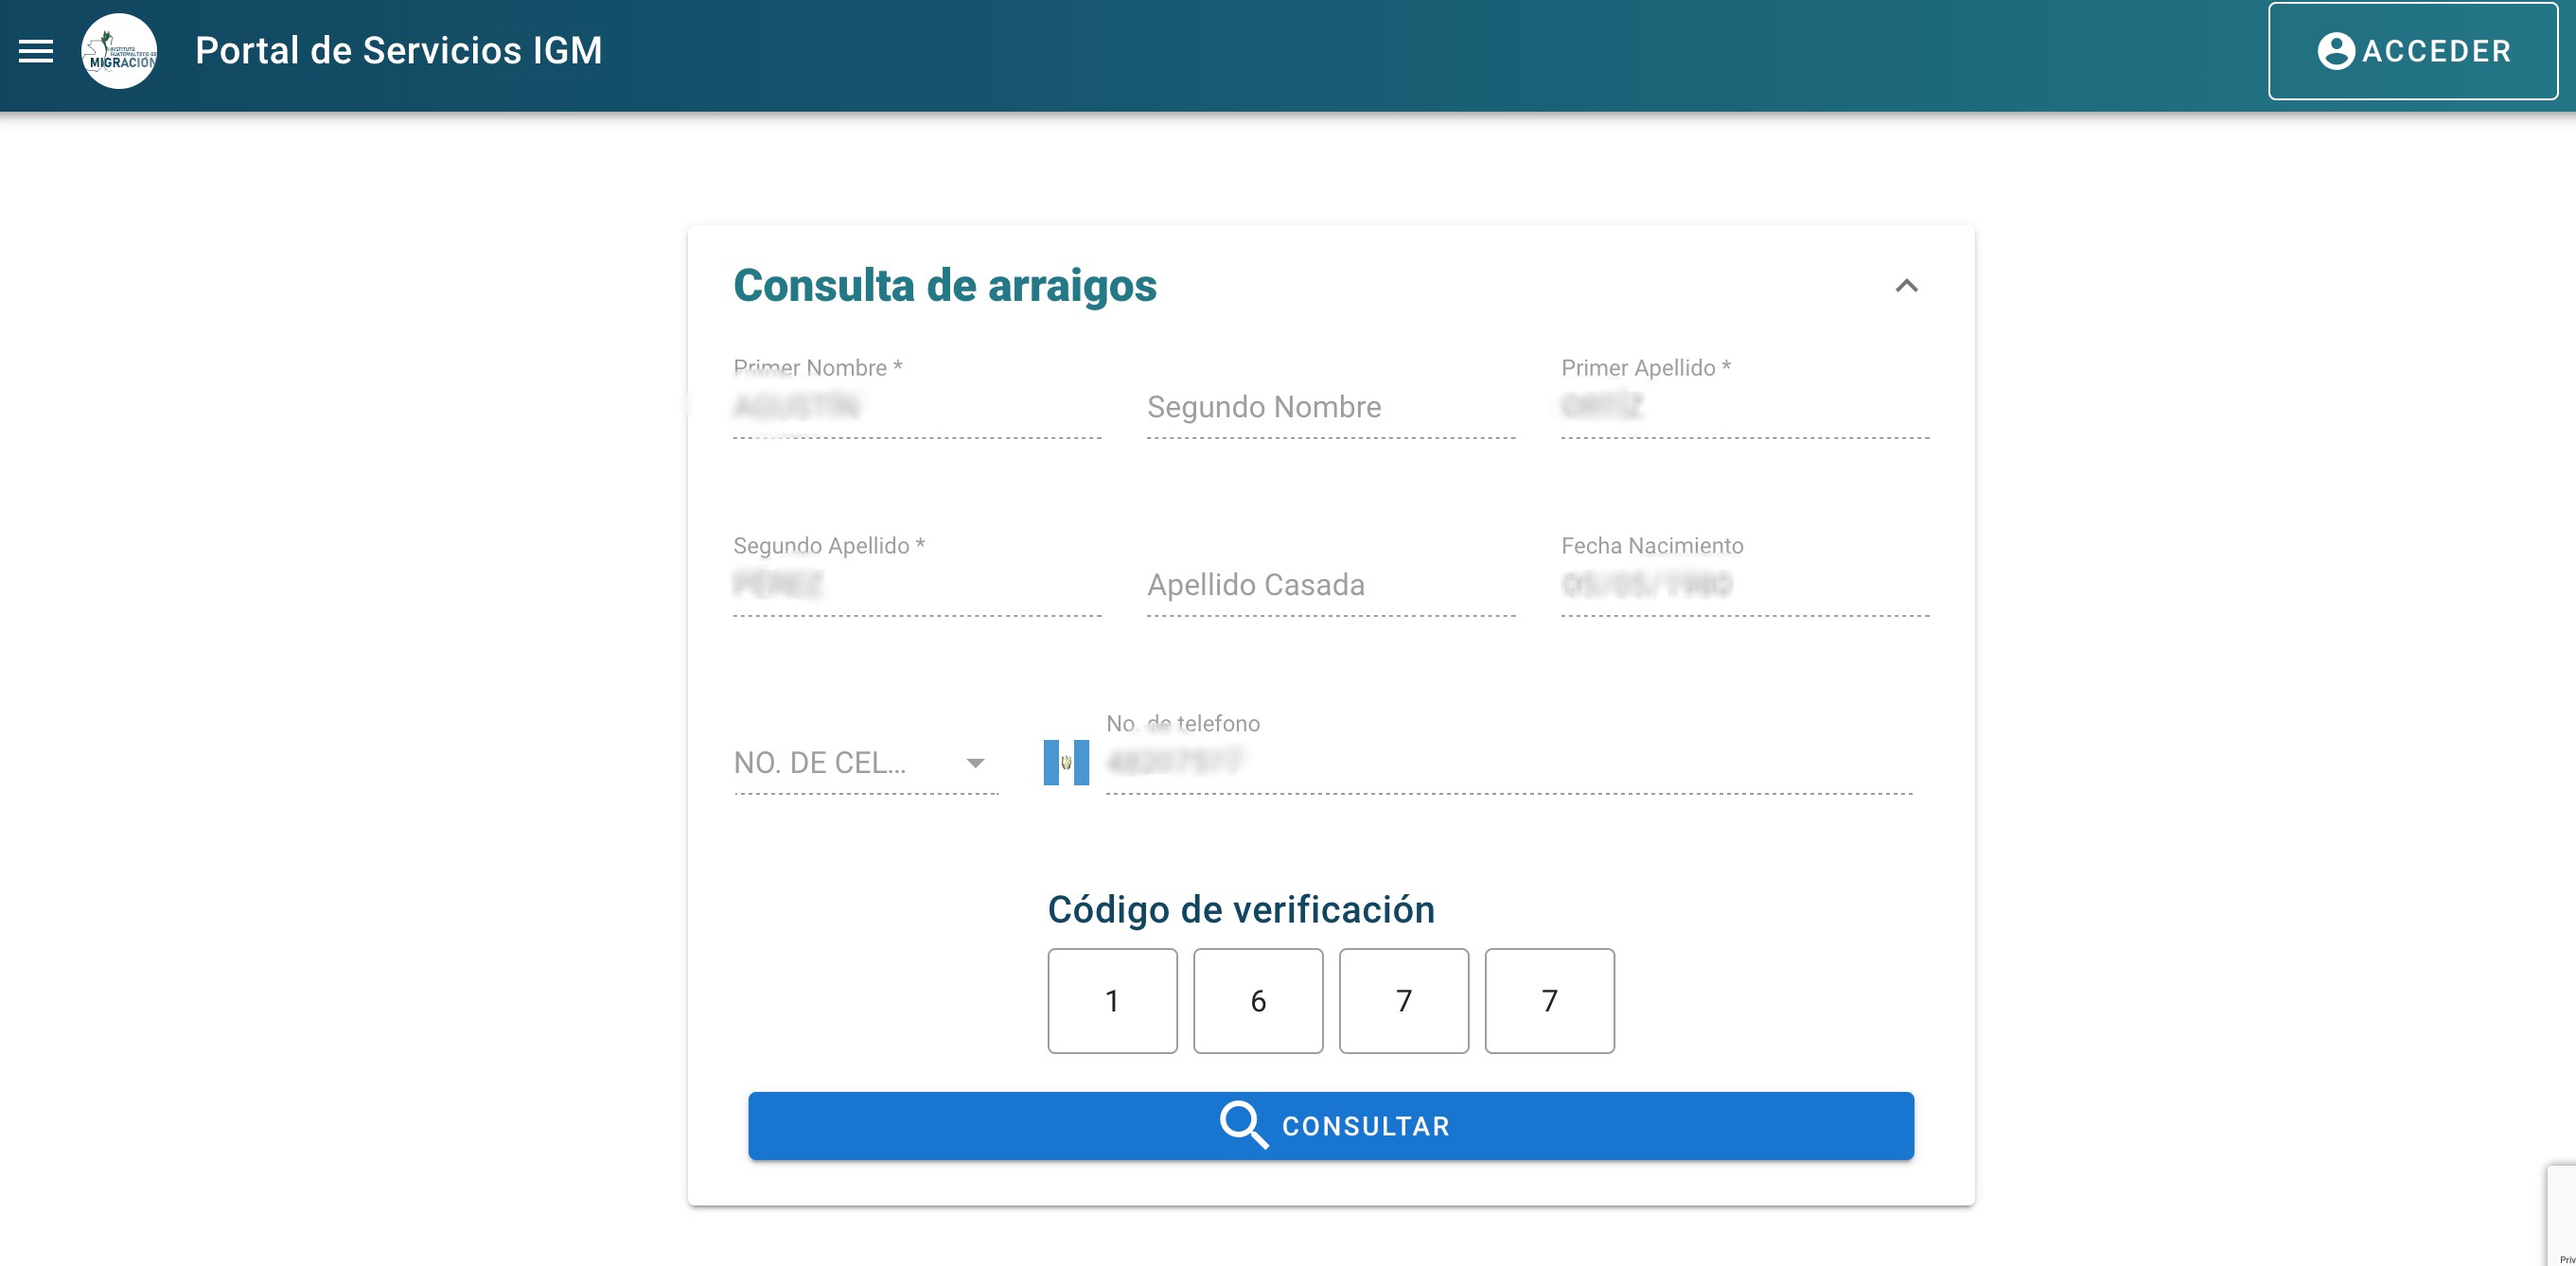Click the verification box containing 6
This screenshot has height=1266, width=2576.
[1258, 1000]
